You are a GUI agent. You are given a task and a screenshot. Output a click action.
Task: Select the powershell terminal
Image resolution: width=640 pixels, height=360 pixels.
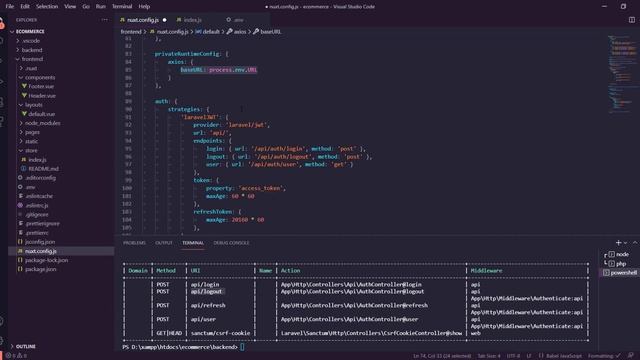620,273
